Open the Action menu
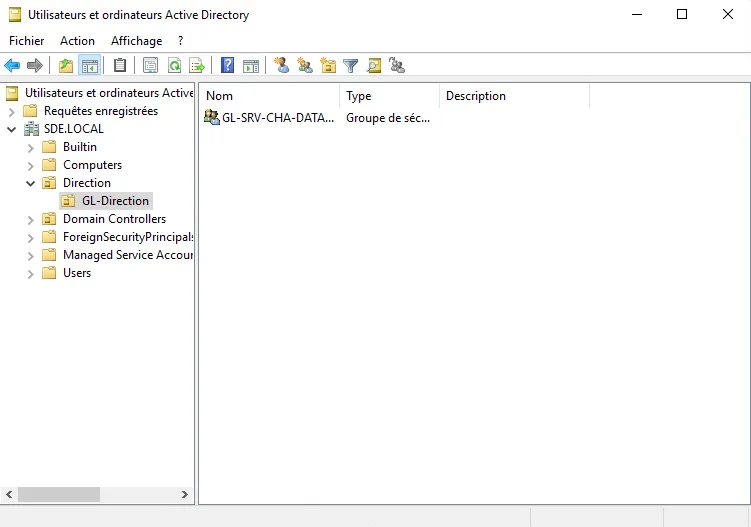The image size is (751, 527). click(77, 41)
